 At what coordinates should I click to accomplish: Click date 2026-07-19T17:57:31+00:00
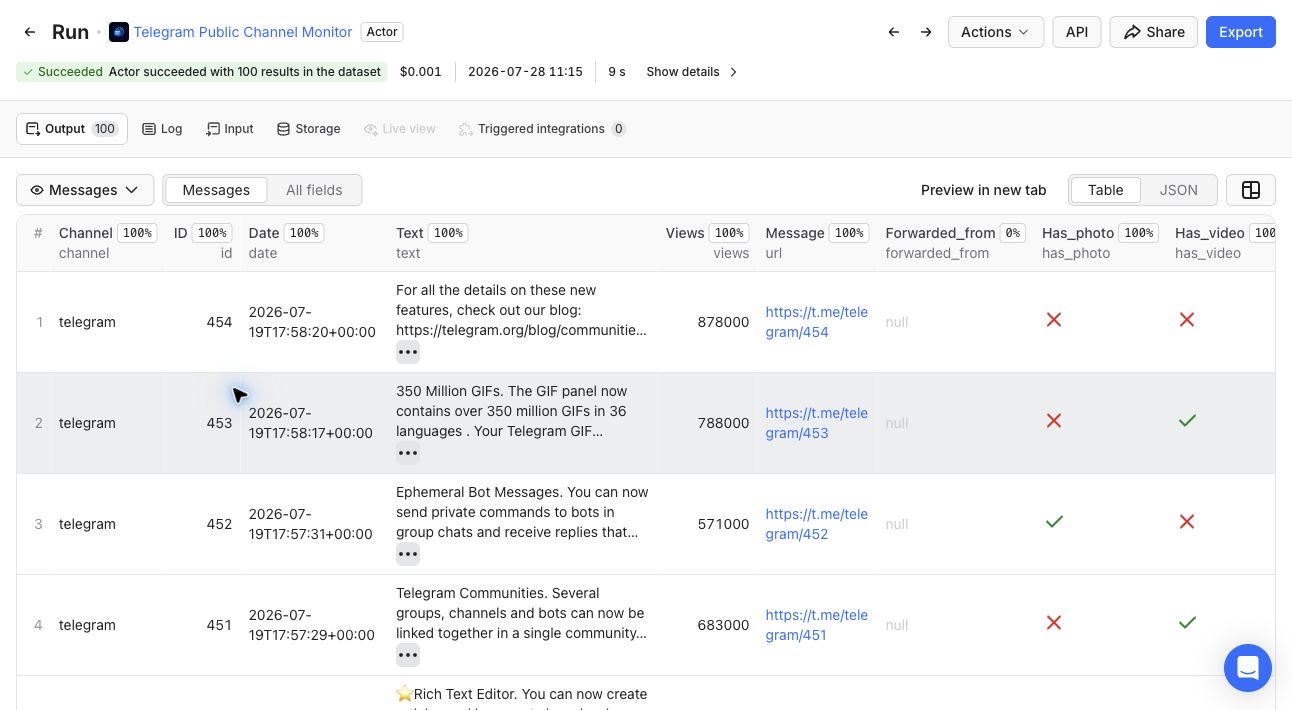[x=312, y=524]
